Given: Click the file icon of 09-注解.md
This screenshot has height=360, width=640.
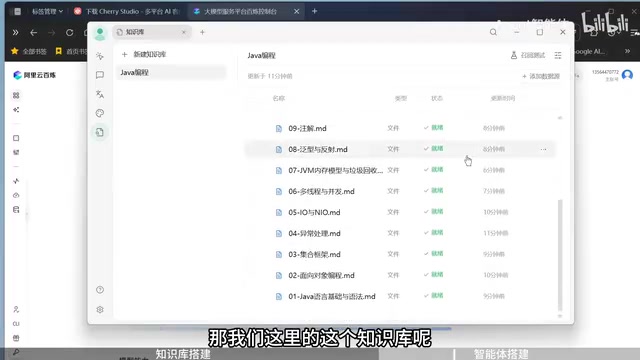Looking at the screenshot, I should tap(279, 129).
